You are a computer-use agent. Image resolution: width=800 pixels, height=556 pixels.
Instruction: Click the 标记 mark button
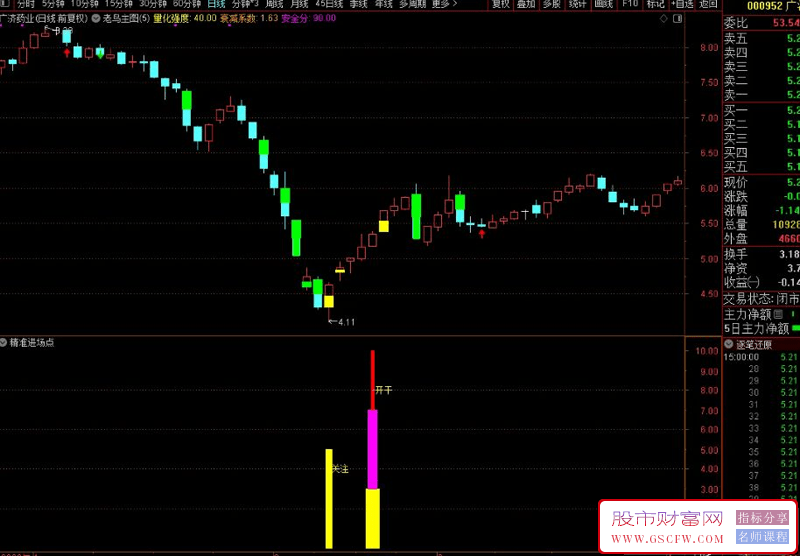655,4
